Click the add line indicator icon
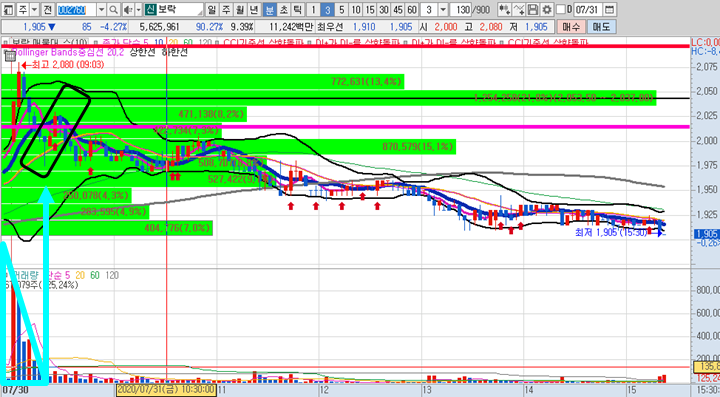This screenshot has height=397, width=720. pyautogui.click(x=518, y=9)
